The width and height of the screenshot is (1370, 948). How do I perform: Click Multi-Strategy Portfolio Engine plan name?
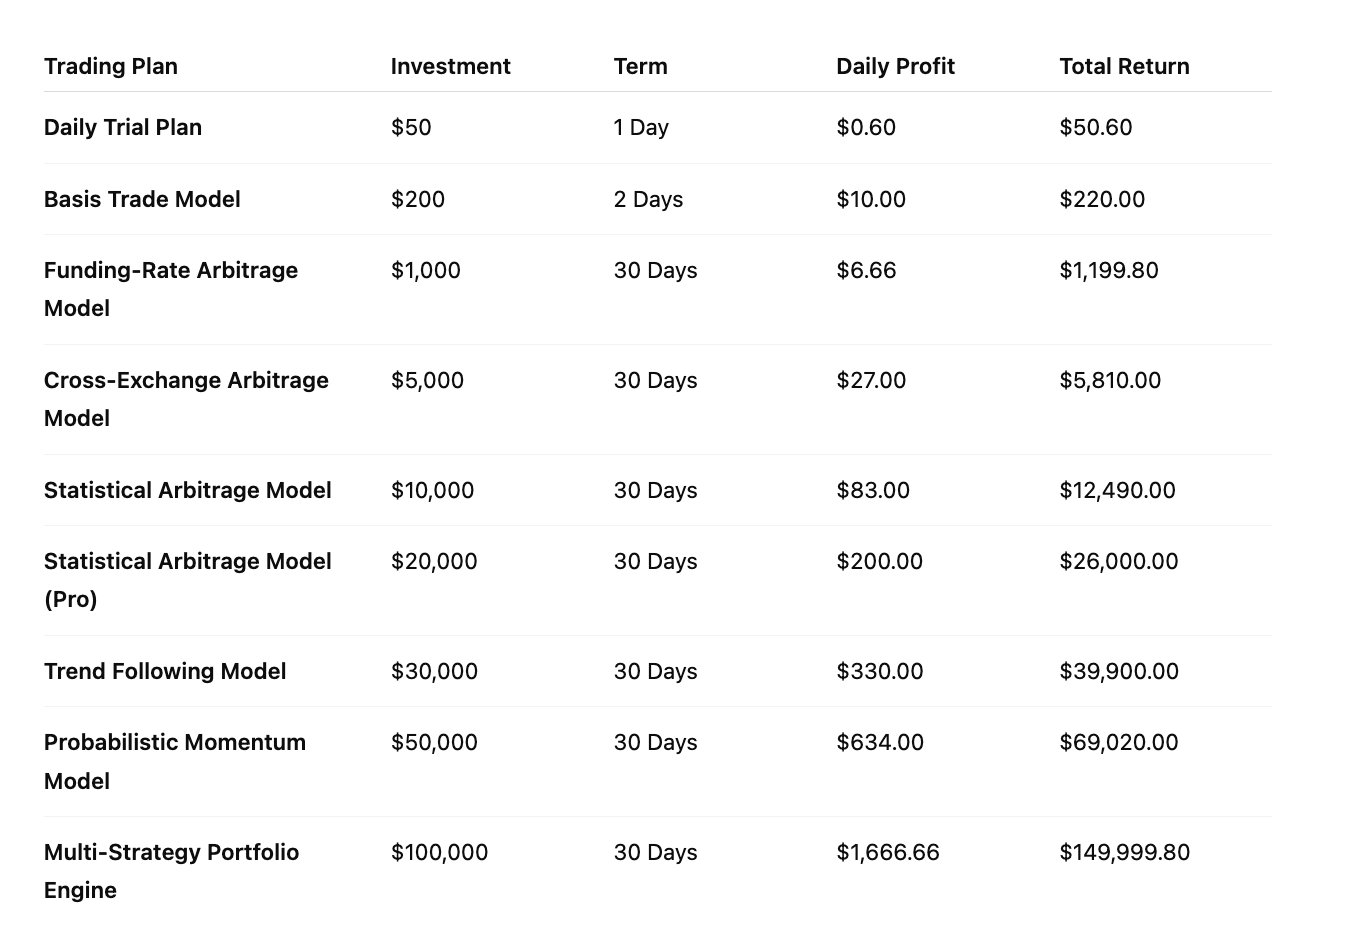pos(171,871)
